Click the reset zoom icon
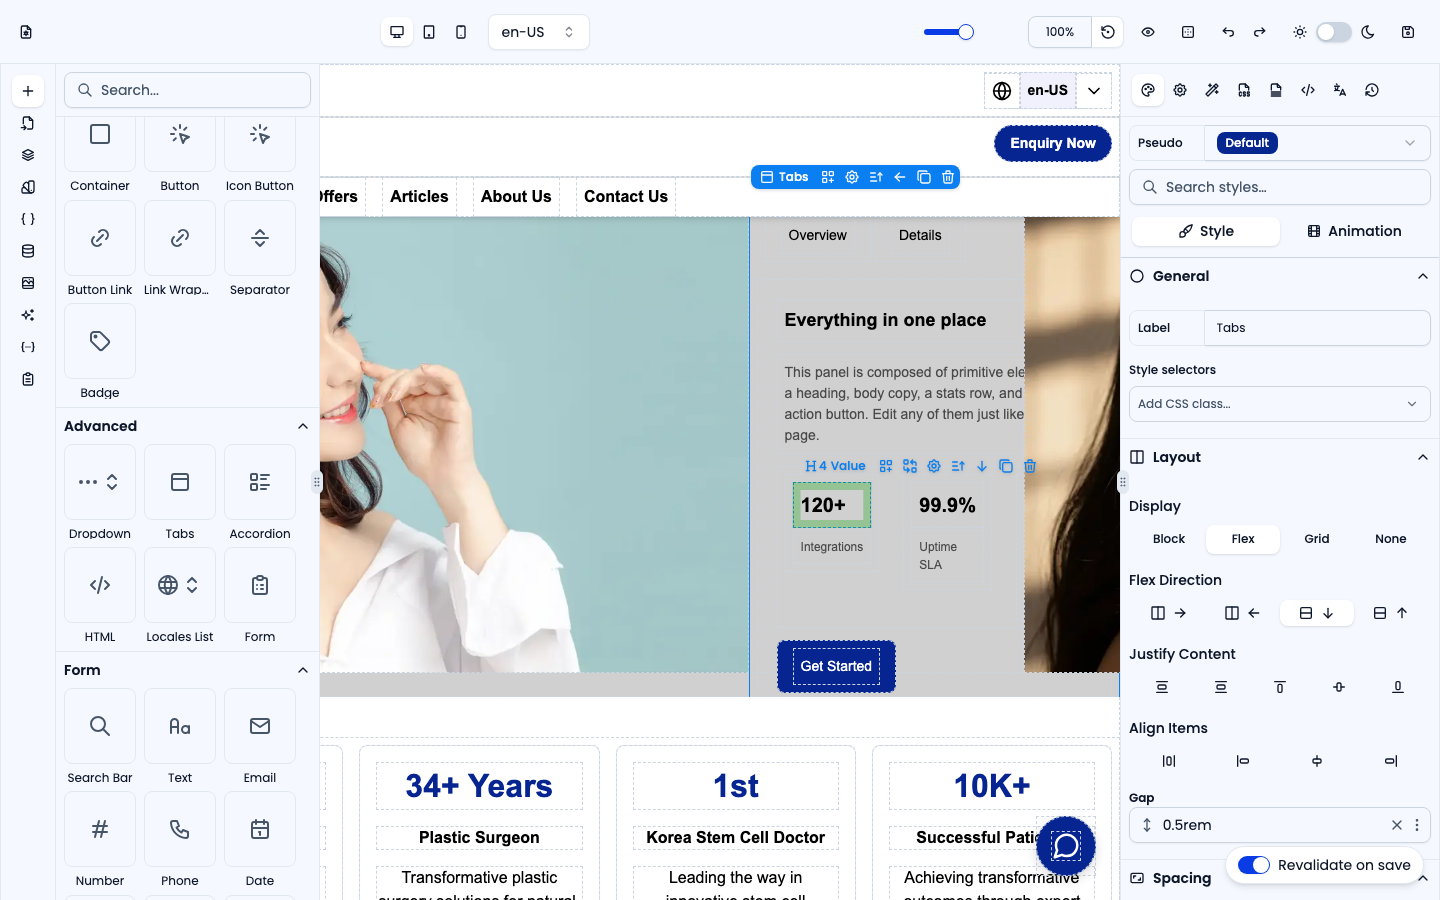The height and width of the screenshot is (900, 1440). pos(1108,32)
